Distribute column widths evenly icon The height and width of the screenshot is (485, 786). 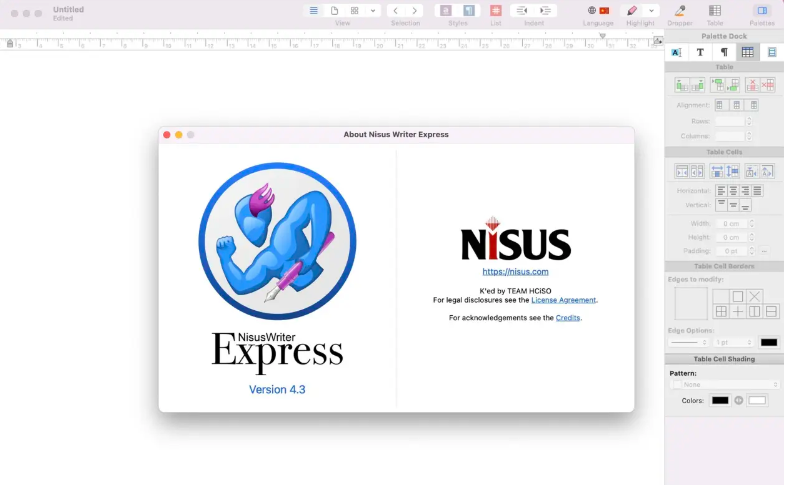pos(717,172)
